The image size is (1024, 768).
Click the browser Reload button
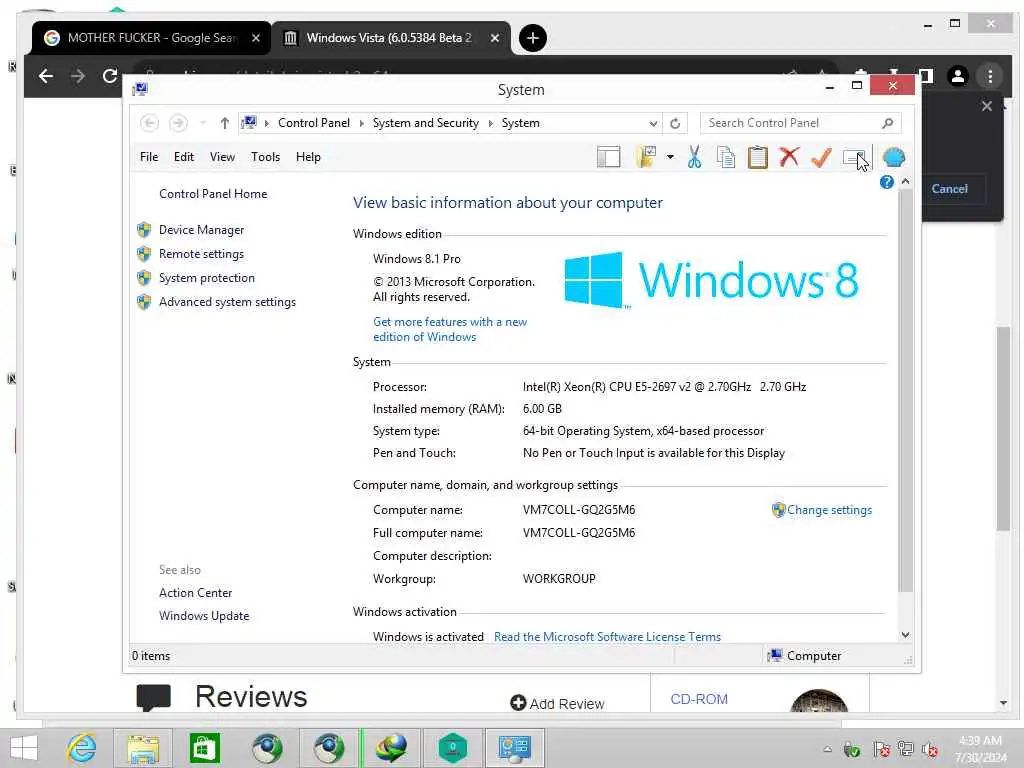110,76
